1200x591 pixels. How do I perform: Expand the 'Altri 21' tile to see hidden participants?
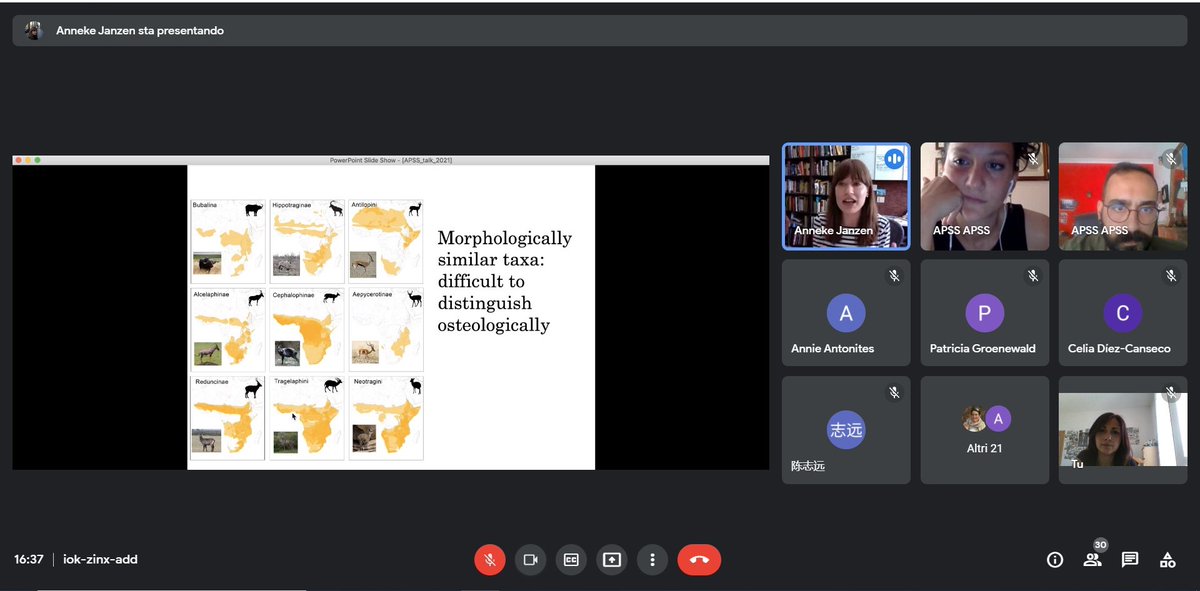[984, 429]
